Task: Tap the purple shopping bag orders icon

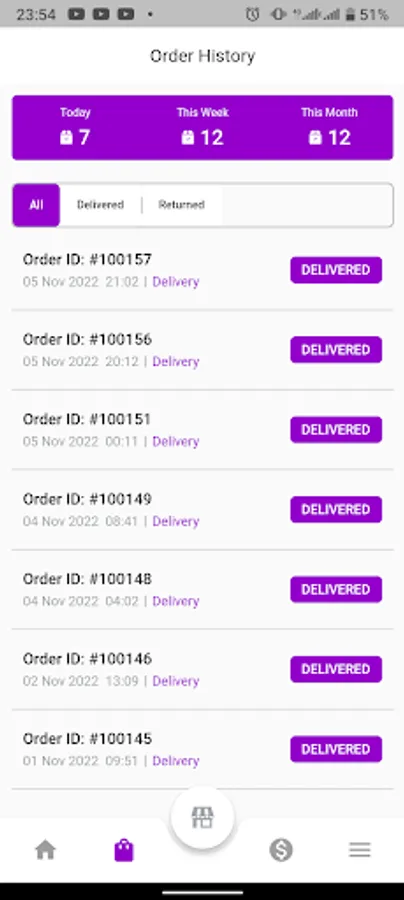Action: [x=124, y=849]
